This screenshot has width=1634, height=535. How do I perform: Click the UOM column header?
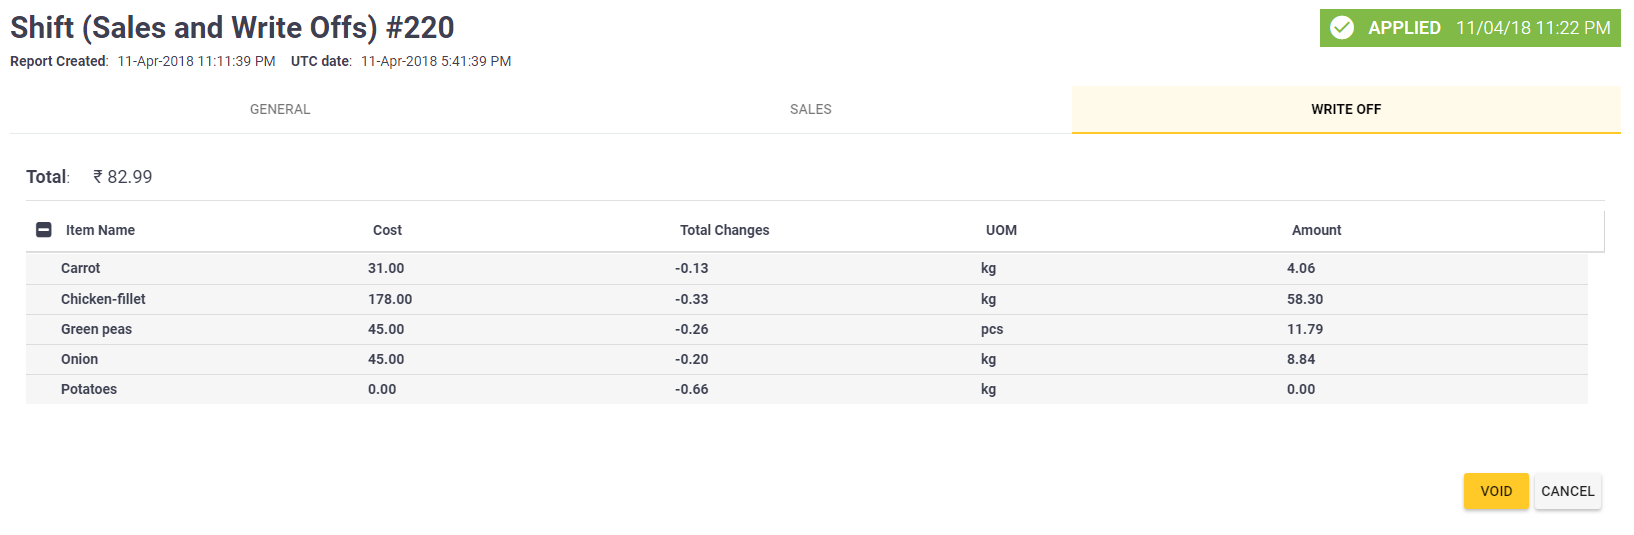[1001, 230]
